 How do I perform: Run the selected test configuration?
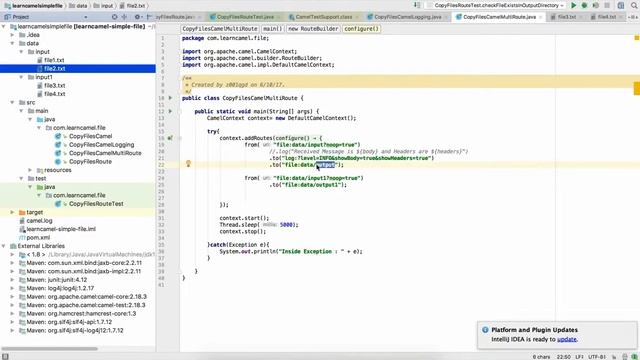point(573,5)
